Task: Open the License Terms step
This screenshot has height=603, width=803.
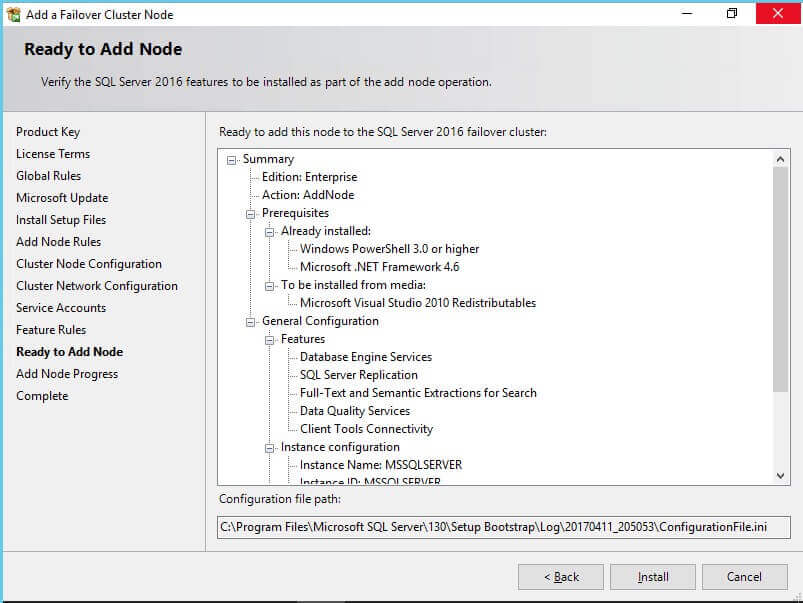Action: coord(53,154)
